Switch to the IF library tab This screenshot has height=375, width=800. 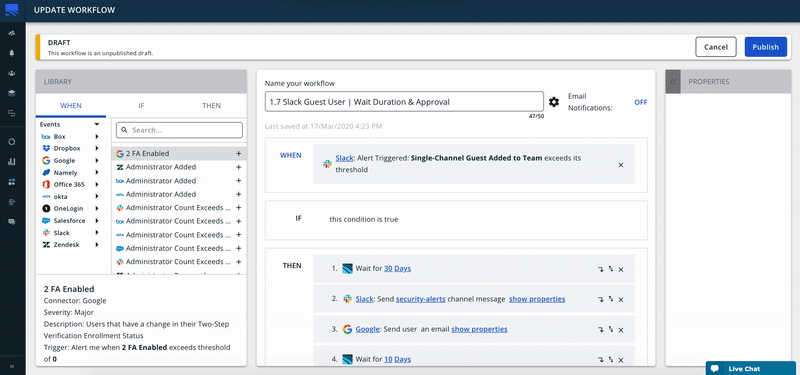[x=141, y=106]
